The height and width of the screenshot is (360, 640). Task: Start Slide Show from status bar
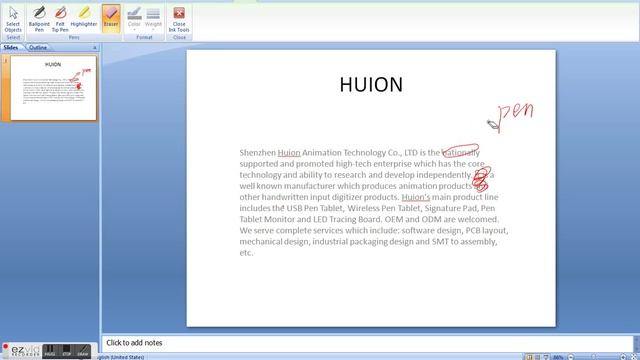coord(546,358)
